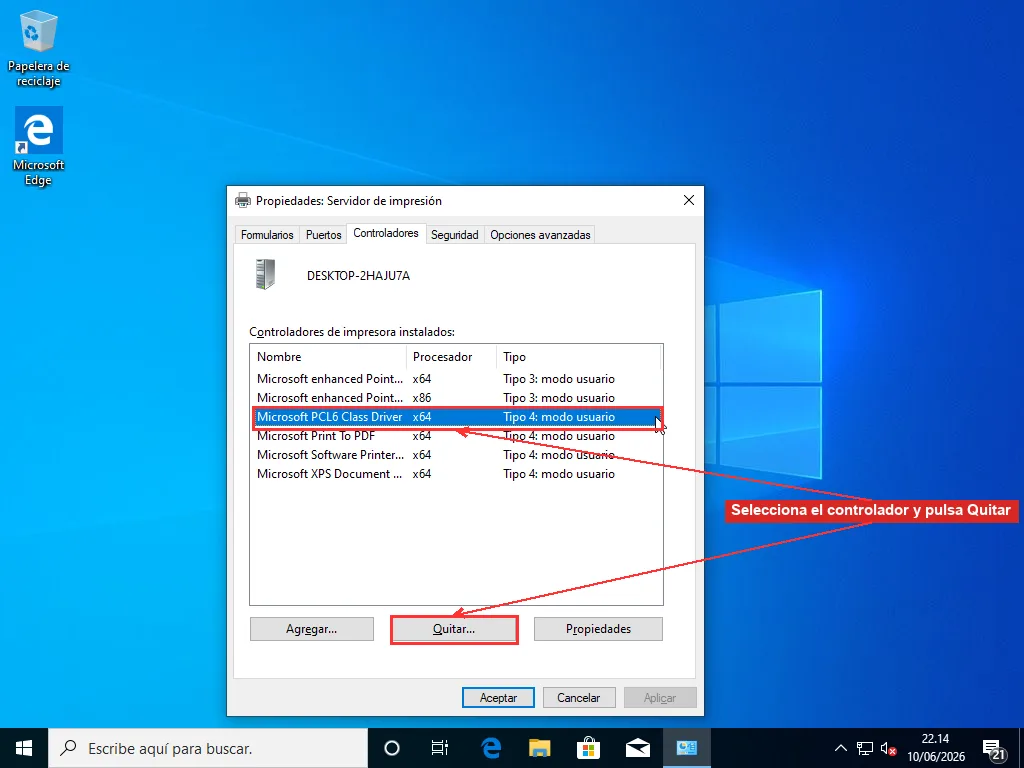Click the muted volume tray icon
This screenshot has width=1024, height=768.
click(x=888, y=748)
